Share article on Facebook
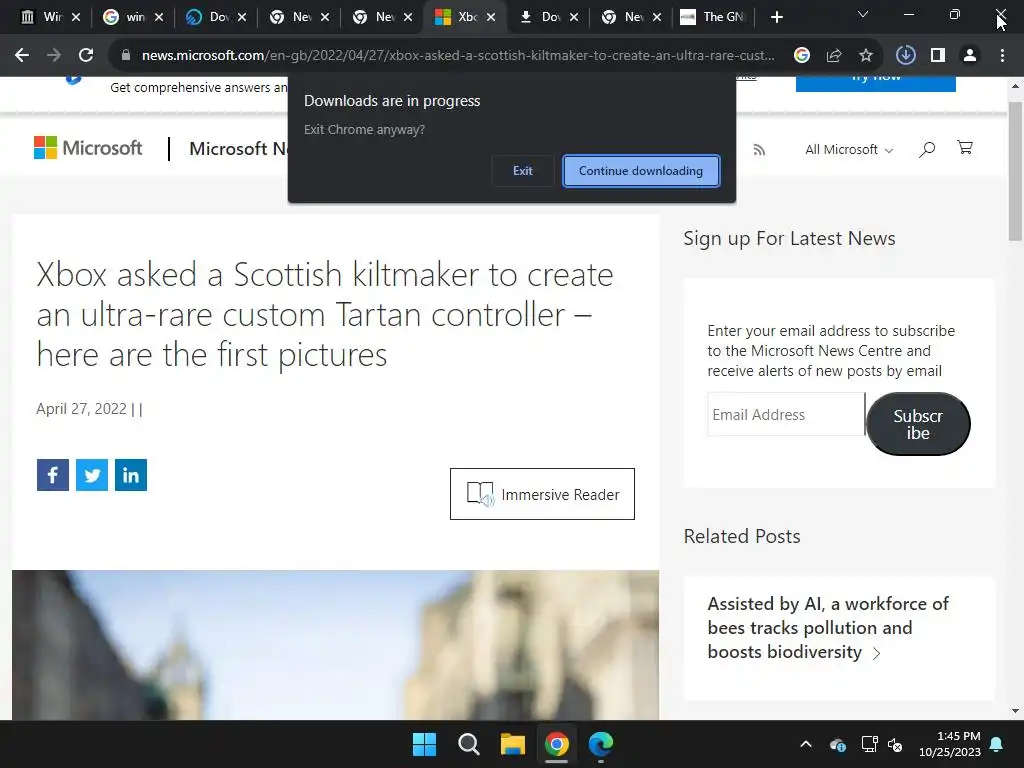This screenshot has height=768, width=1024. tap(53, 475)
